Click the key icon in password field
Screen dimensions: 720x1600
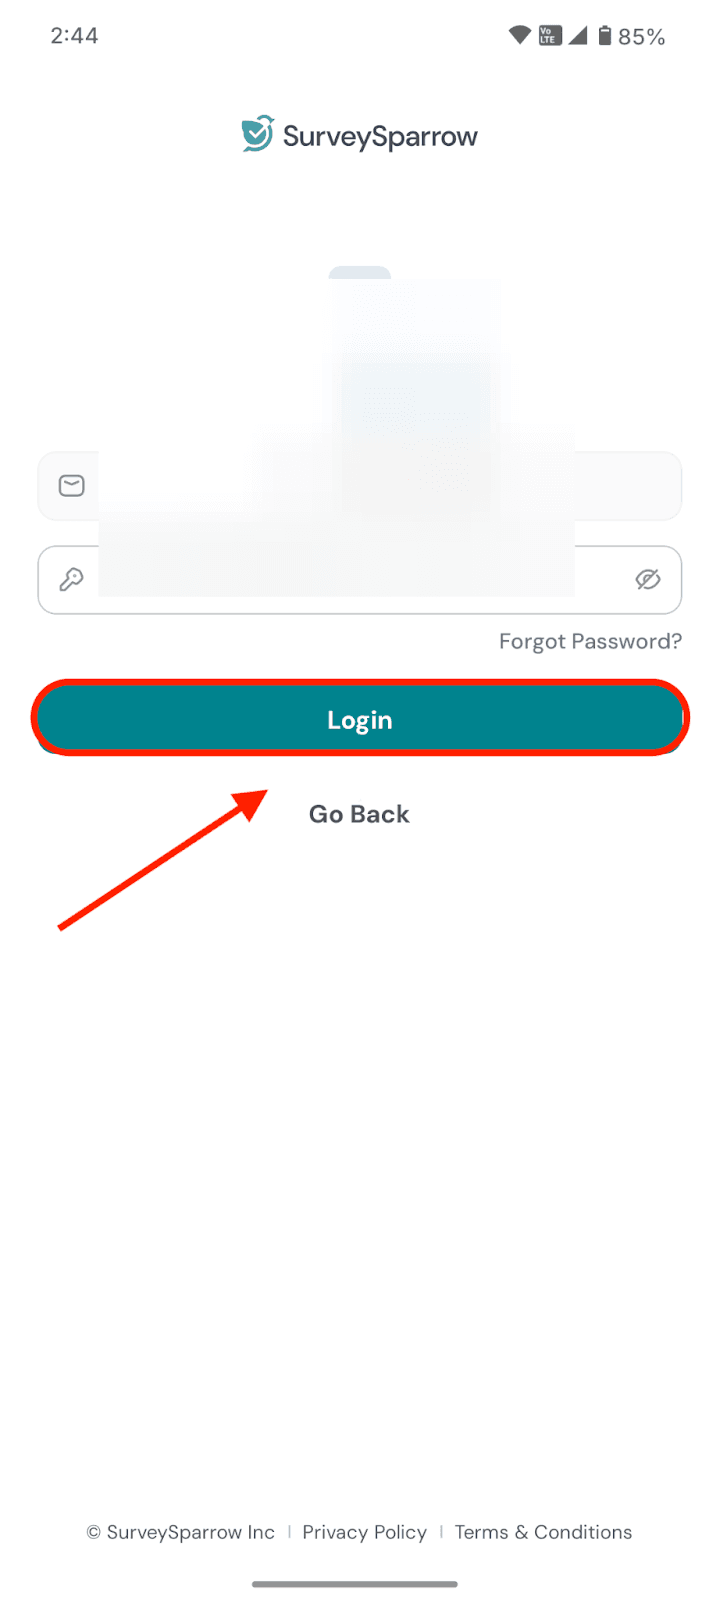(x=71, y=579)
